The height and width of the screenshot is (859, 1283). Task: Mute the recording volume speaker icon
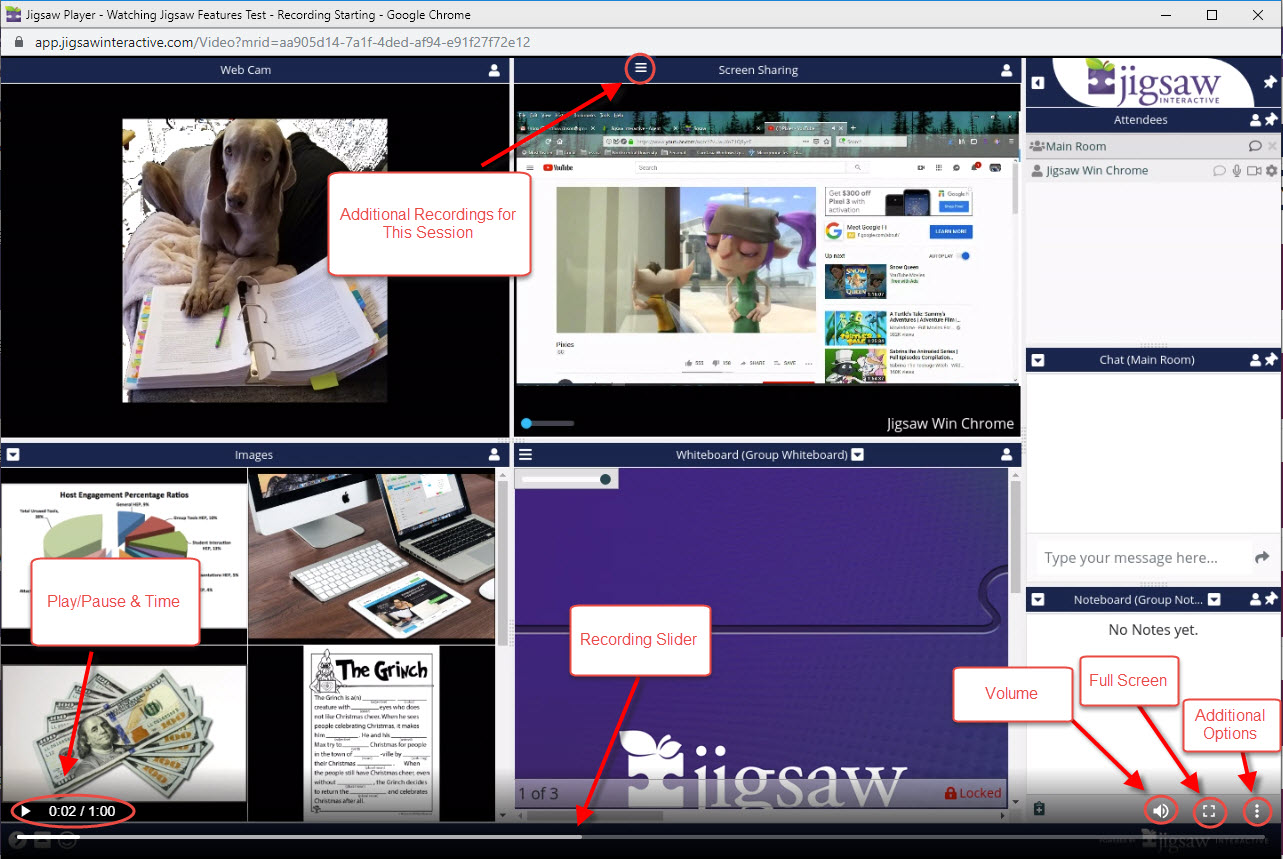point(1160,810)
